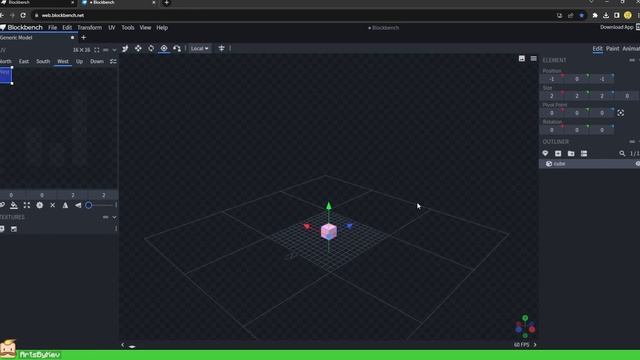Open the Tools menu
This screenshot has width=640, height=360.
[x=128, y=27]
